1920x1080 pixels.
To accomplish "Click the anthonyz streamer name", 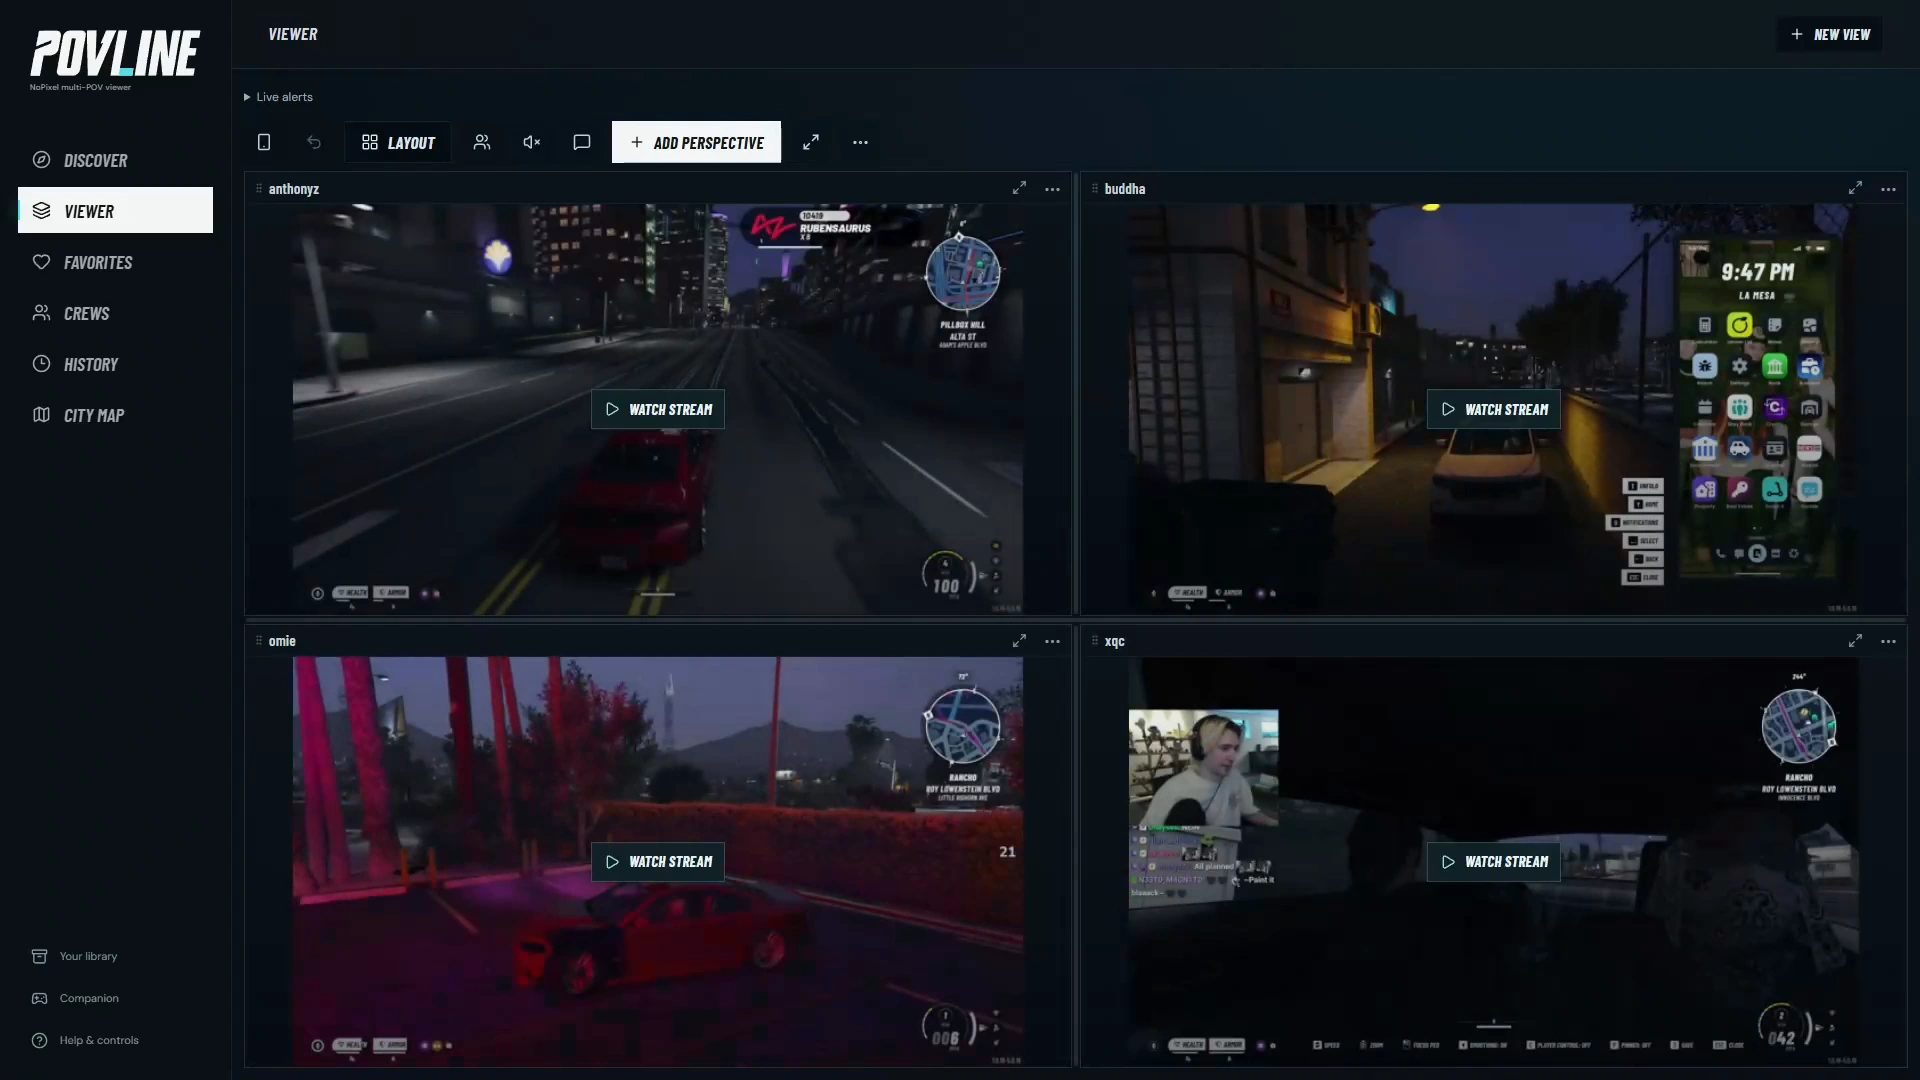I will (294, 189).
